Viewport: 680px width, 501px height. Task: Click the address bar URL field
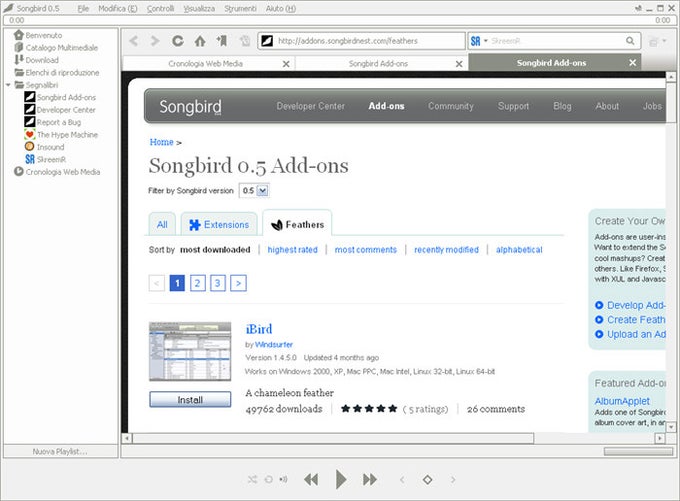[x=361, y=41]
